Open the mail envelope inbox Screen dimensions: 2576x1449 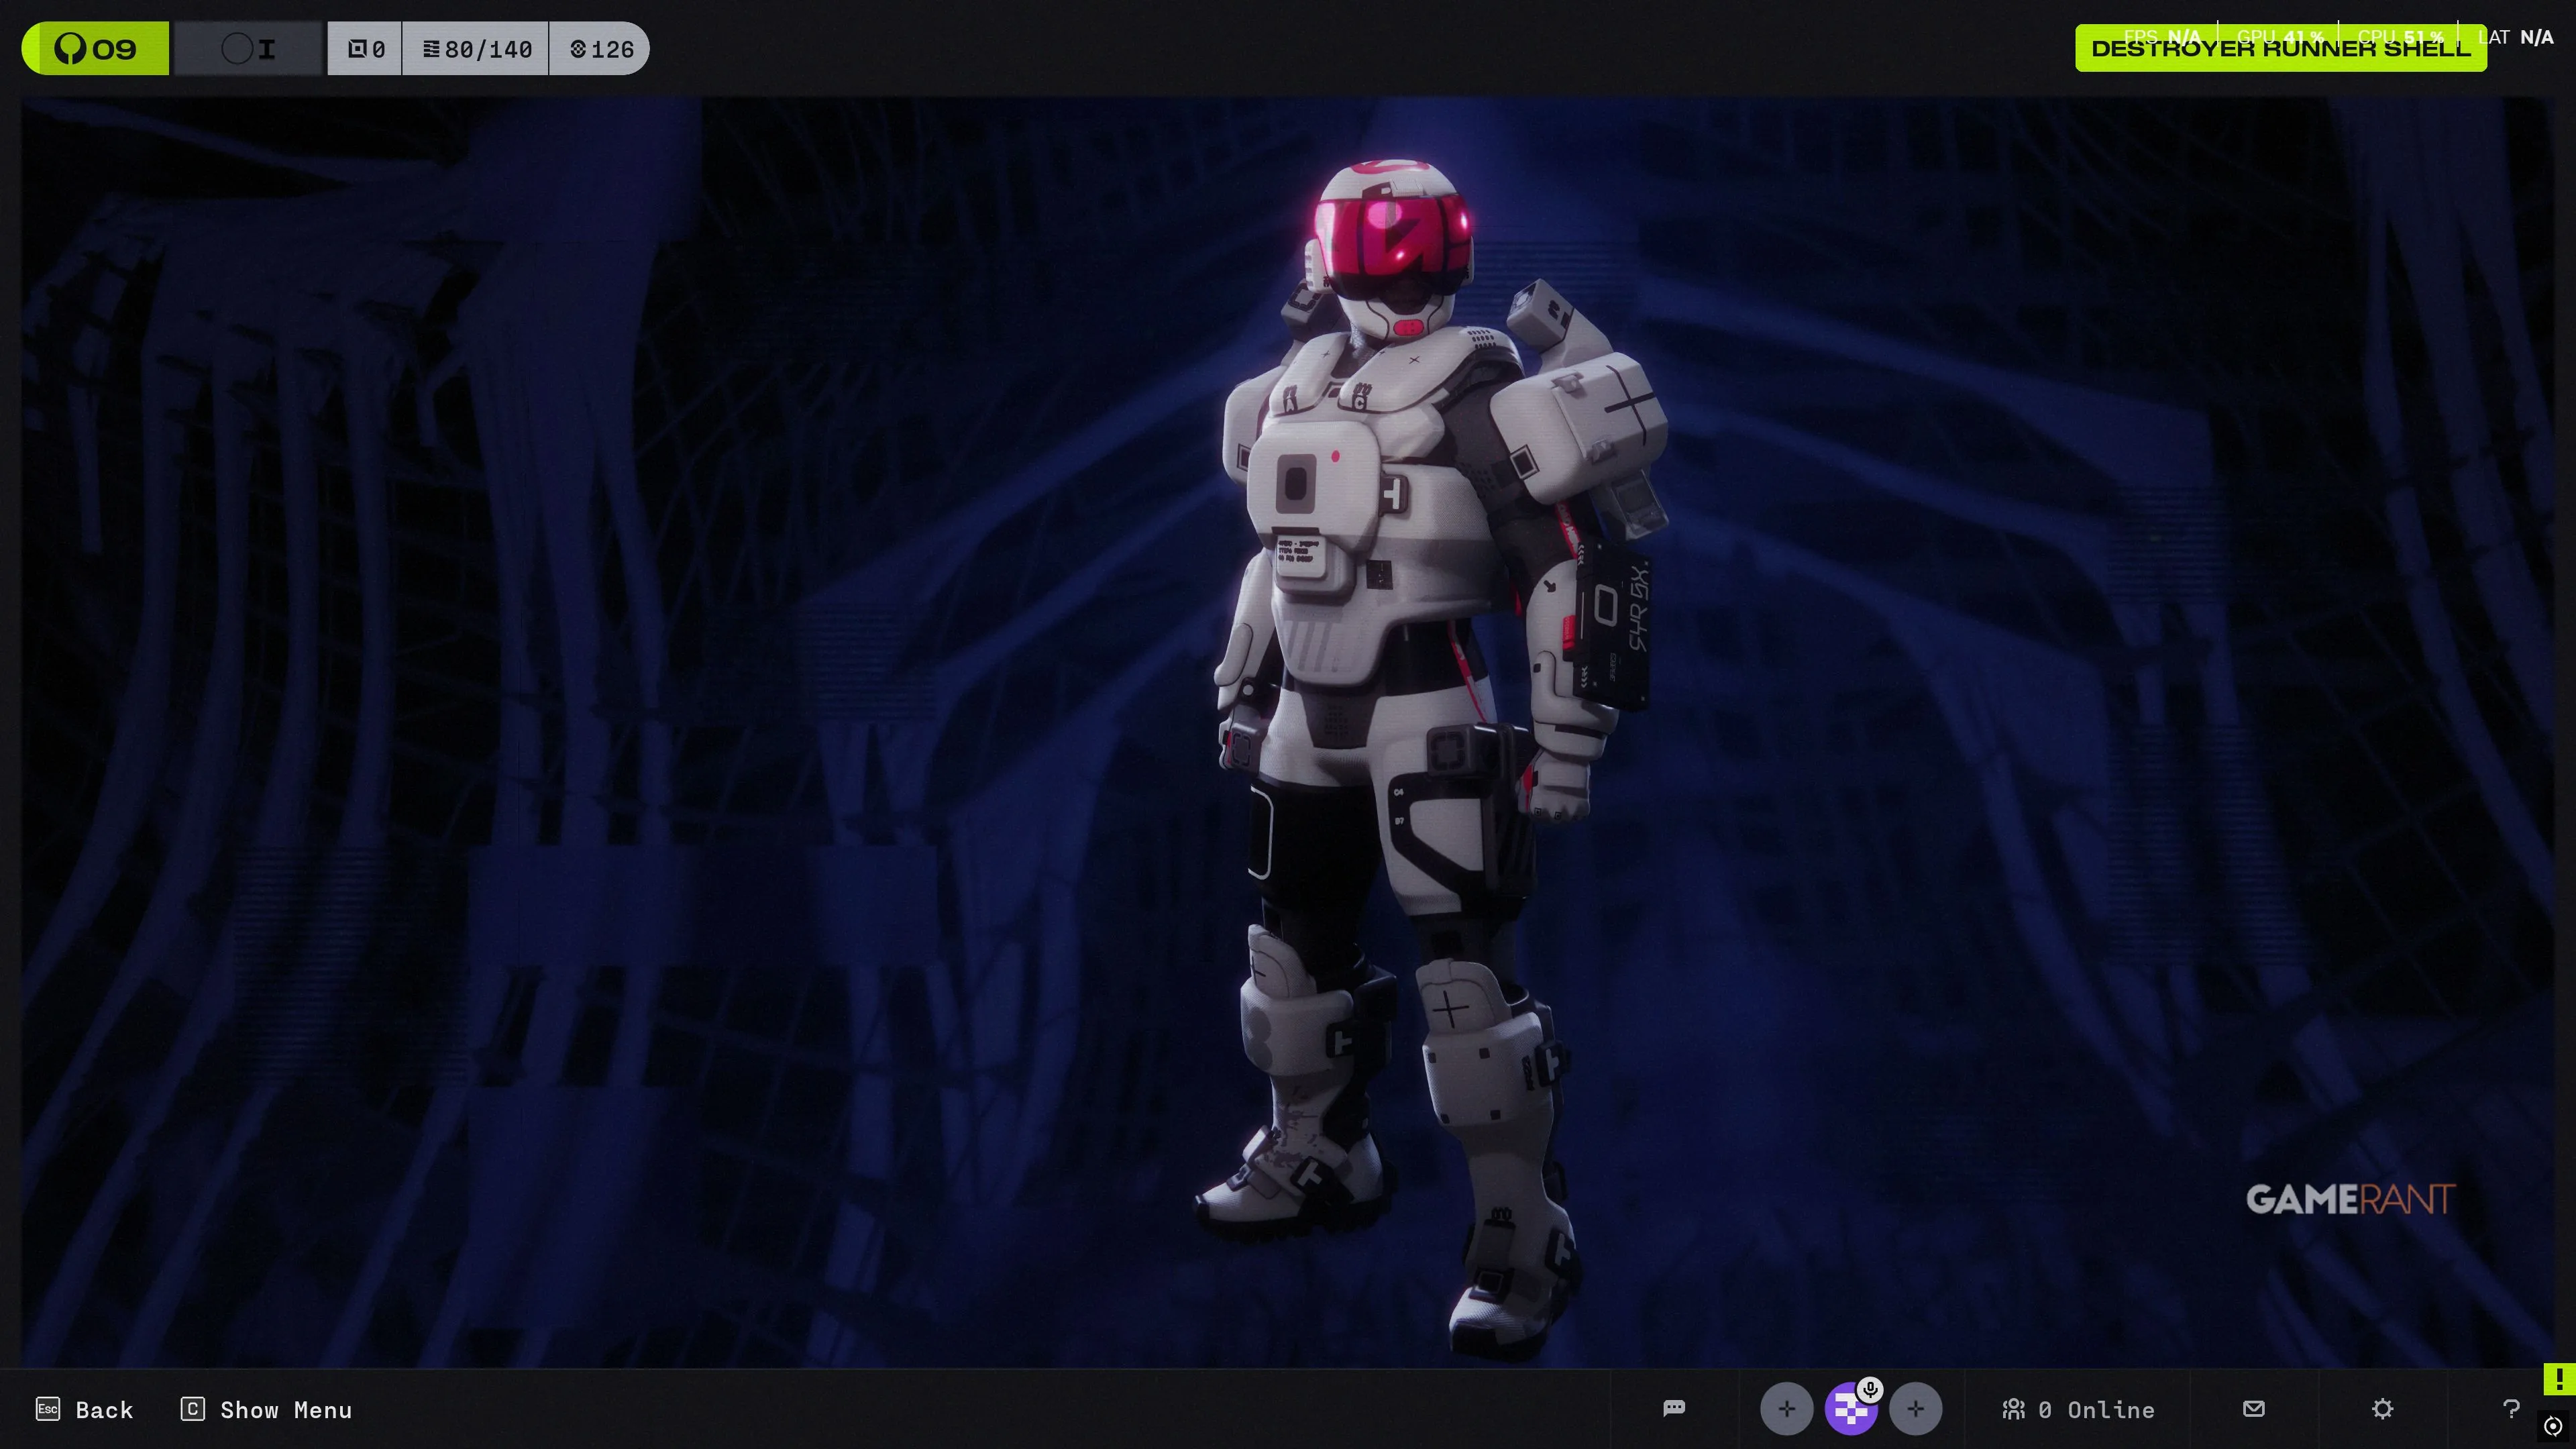pos(2253,1408)
